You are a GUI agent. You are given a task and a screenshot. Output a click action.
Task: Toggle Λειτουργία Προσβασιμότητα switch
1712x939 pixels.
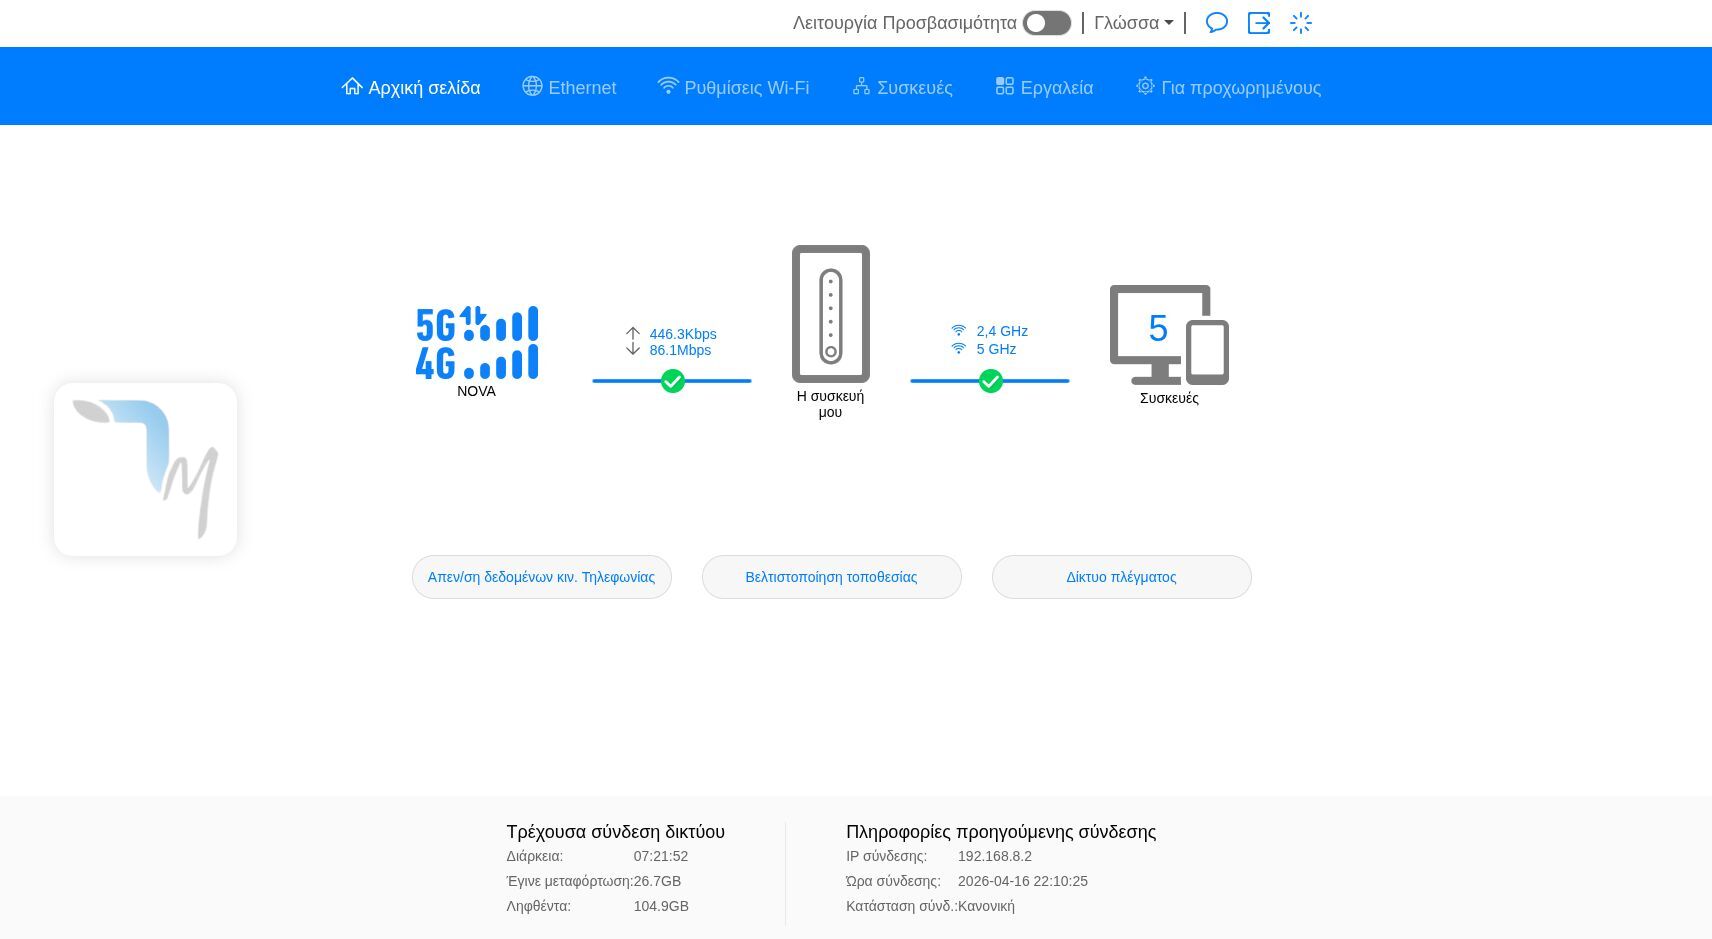coord(1046,23)
